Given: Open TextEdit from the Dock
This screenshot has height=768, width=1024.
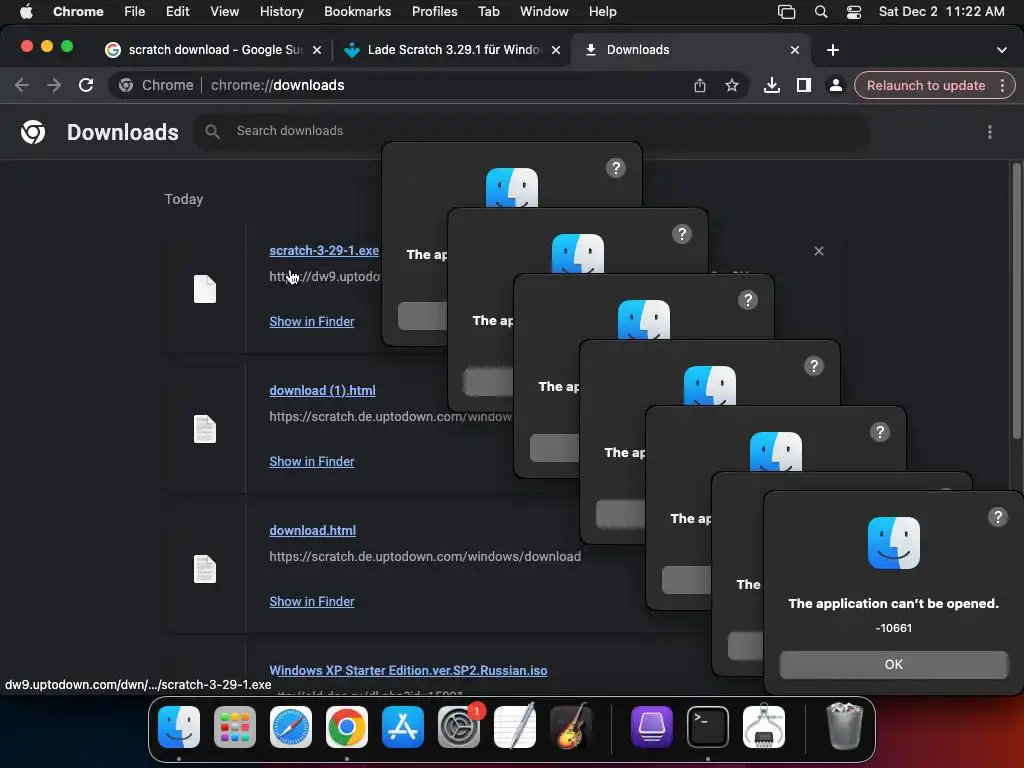Looking at the screenshot, I should [x=515, y=726].
